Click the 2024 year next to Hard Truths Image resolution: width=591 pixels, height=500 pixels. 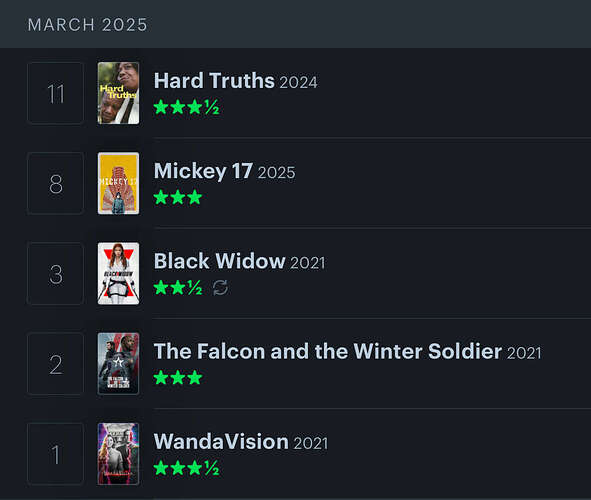299,83
